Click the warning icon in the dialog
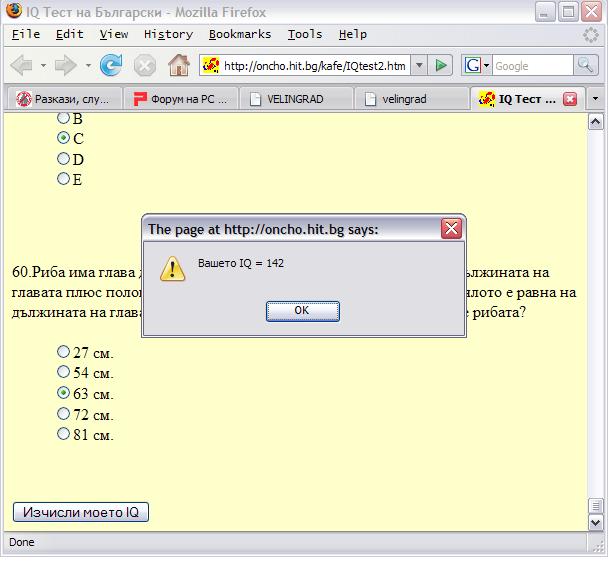Viewport: 611px width, 564px height. [x=172, y=269]
